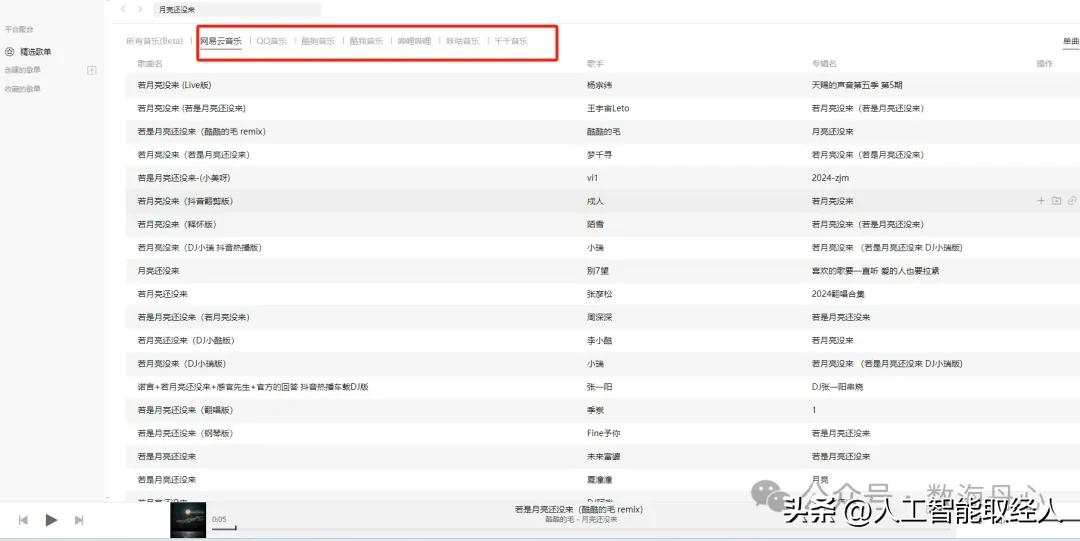Click the play button

point(51,520)
